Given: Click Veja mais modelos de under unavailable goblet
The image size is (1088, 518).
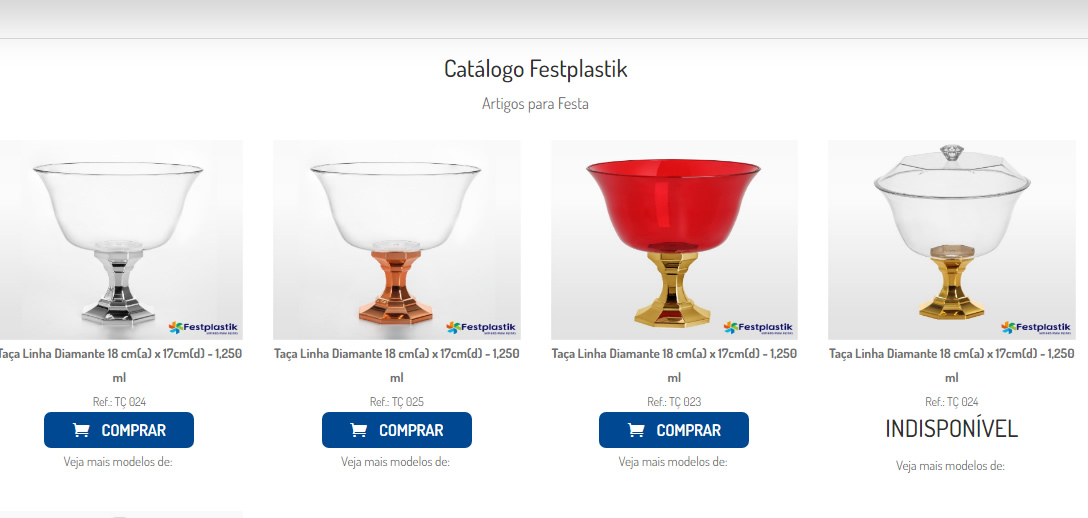Looking at the screenshot, I should tap(950, 466).
